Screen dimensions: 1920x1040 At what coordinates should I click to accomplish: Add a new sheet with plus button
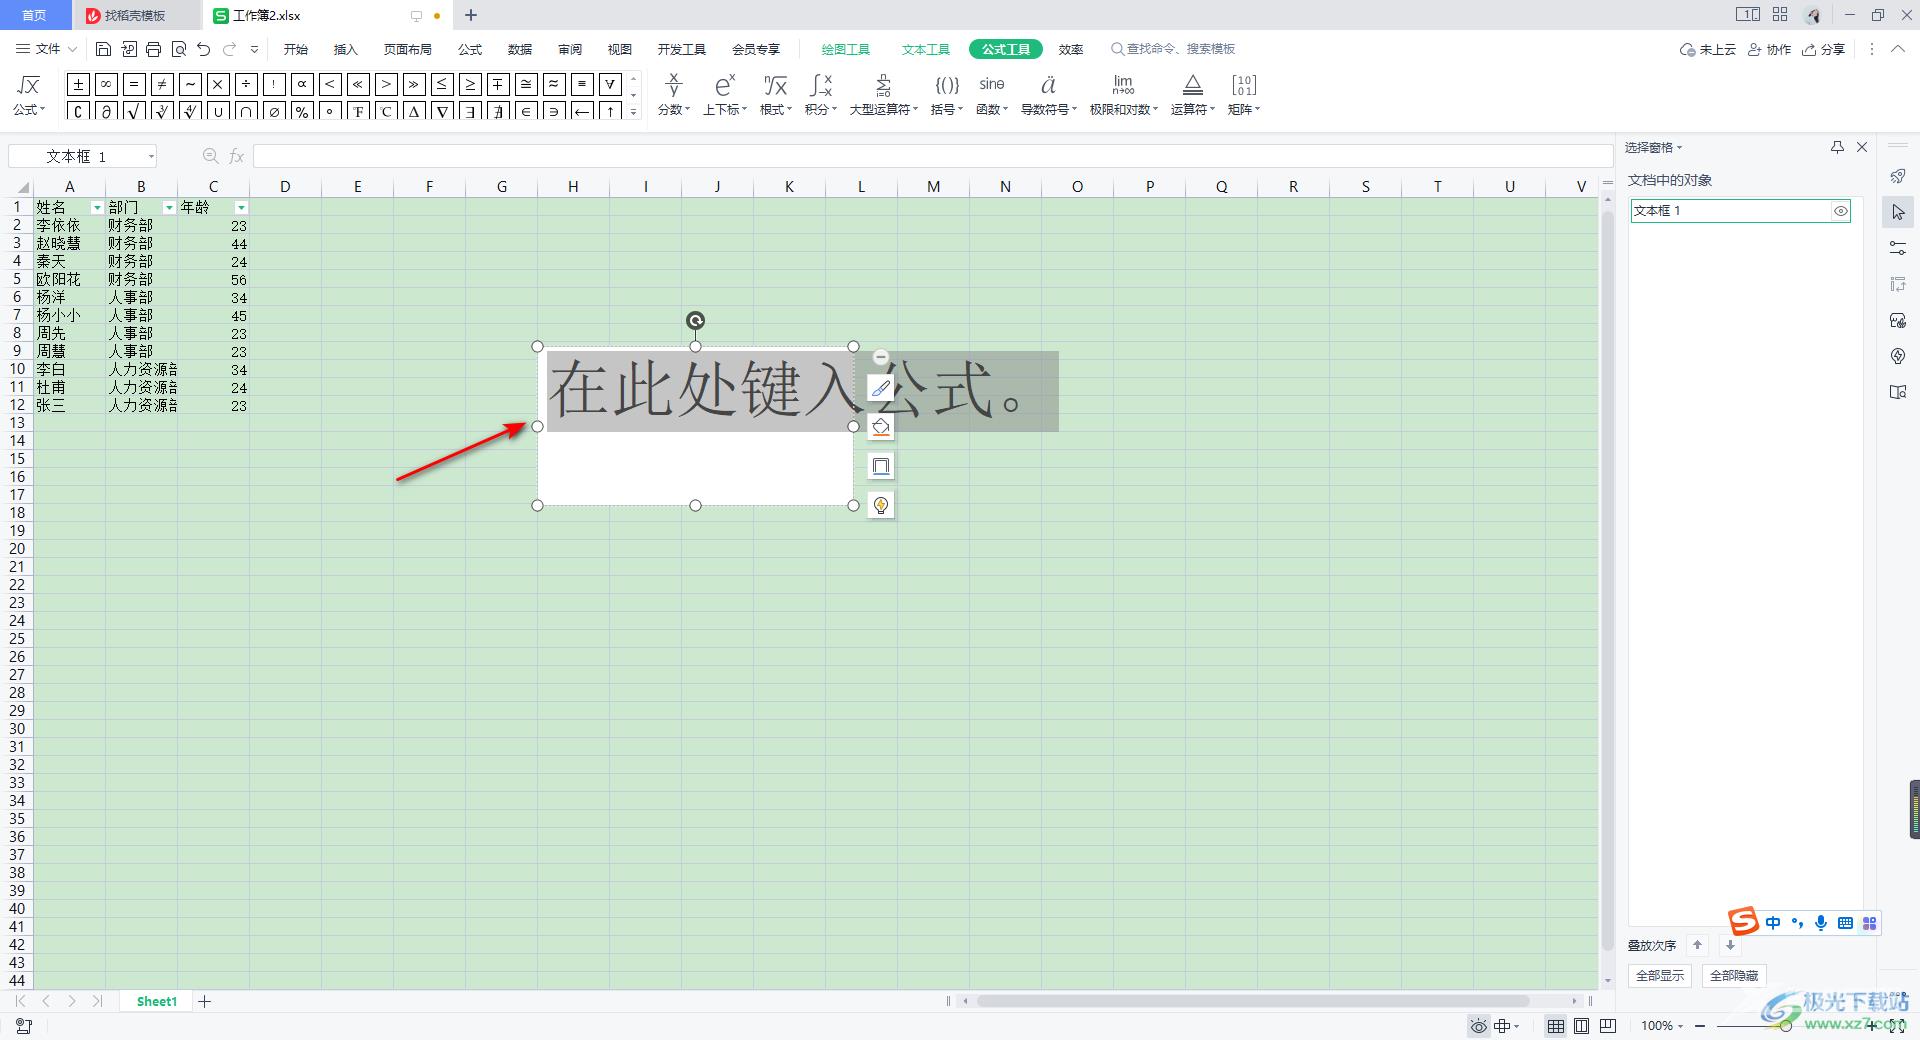point(205,1001)
